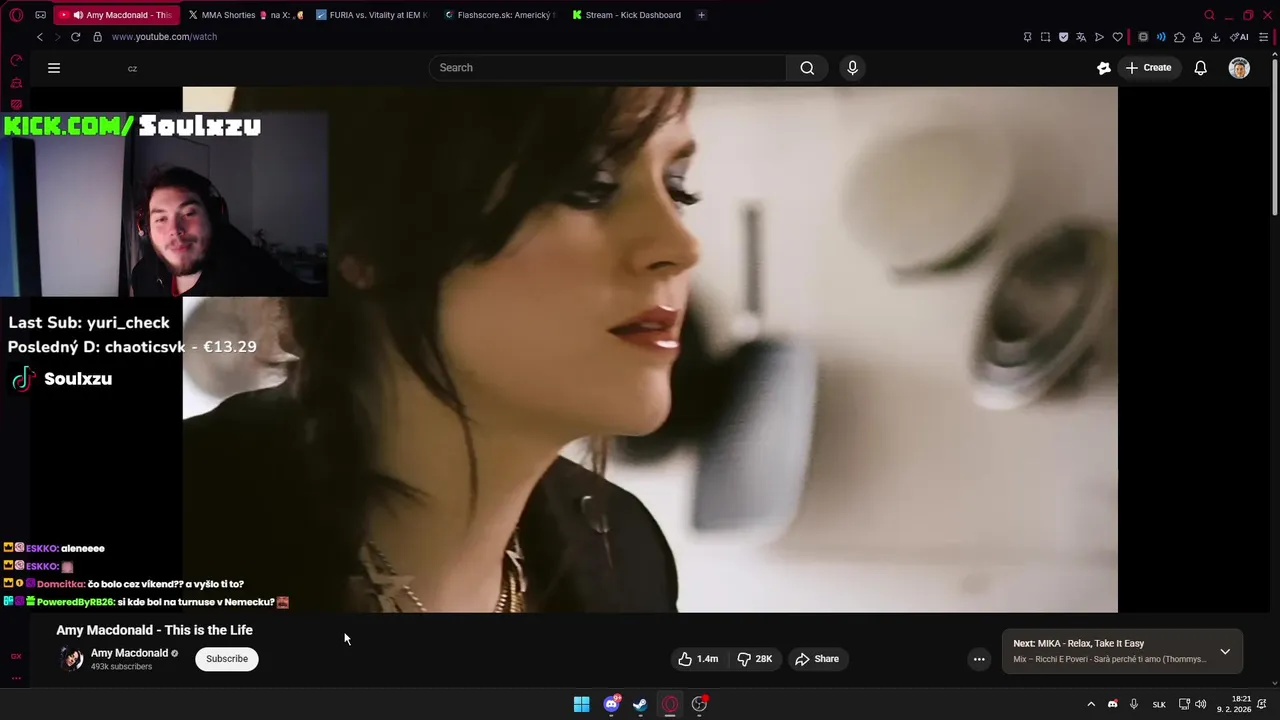
Task: Open OBS Studio from the taskbar
Action: (x=699, y=704)
